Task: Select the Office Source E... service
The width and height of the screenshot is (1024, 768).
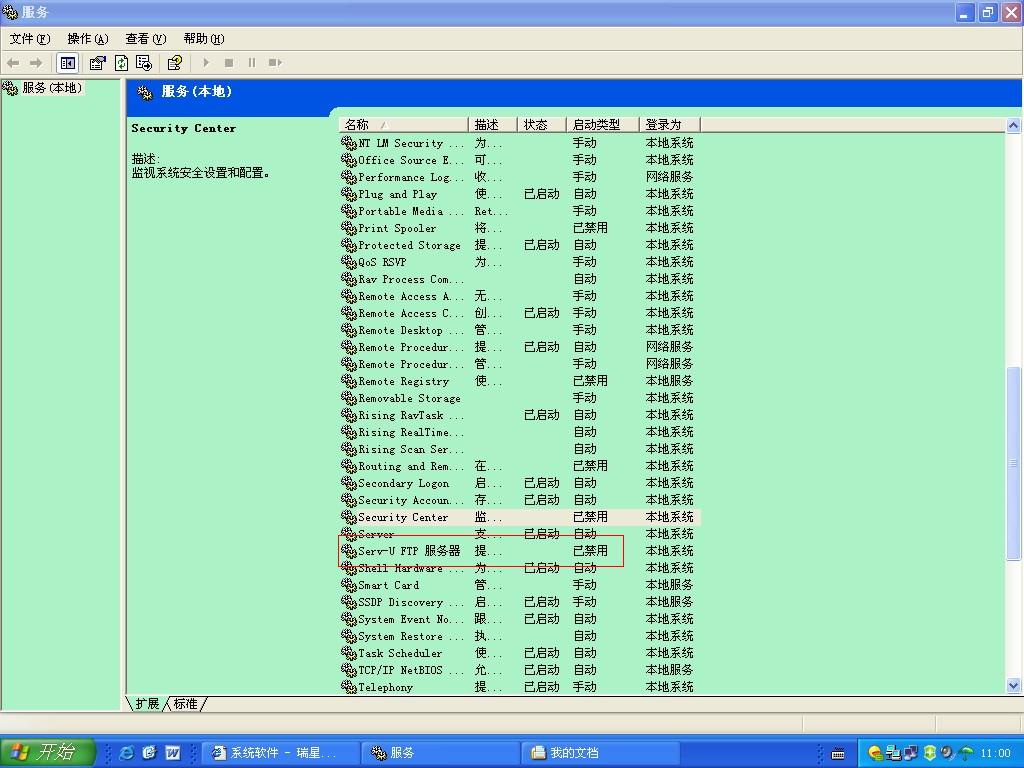Action: click(520, 160)
